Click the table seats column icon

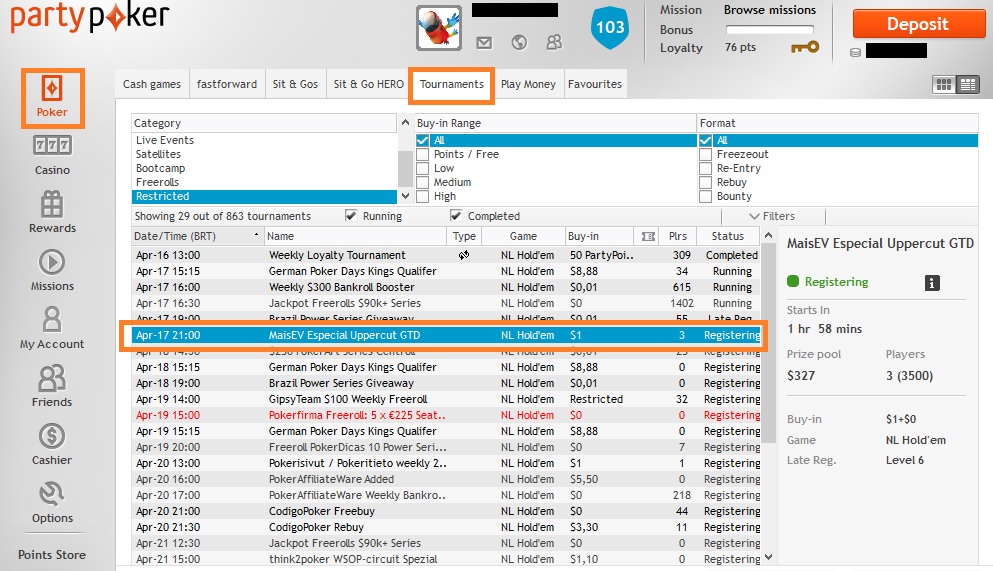pyautogui.click(x=648, y=236)
